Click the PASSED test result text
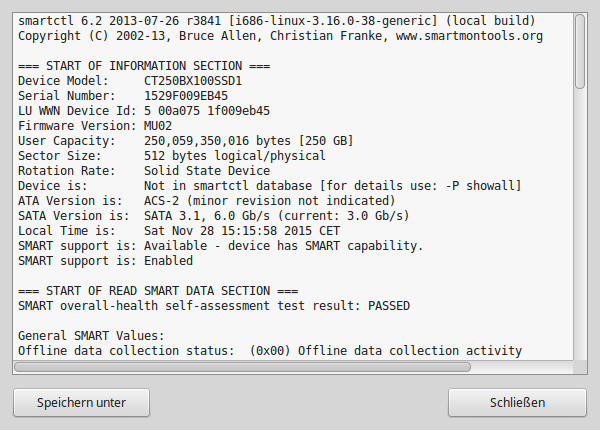 (389, 306)
